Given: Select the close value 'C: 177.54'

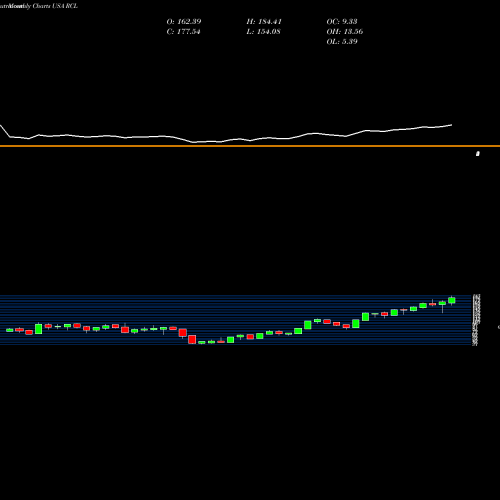Looking at the screenshot, I should [183, 31].
